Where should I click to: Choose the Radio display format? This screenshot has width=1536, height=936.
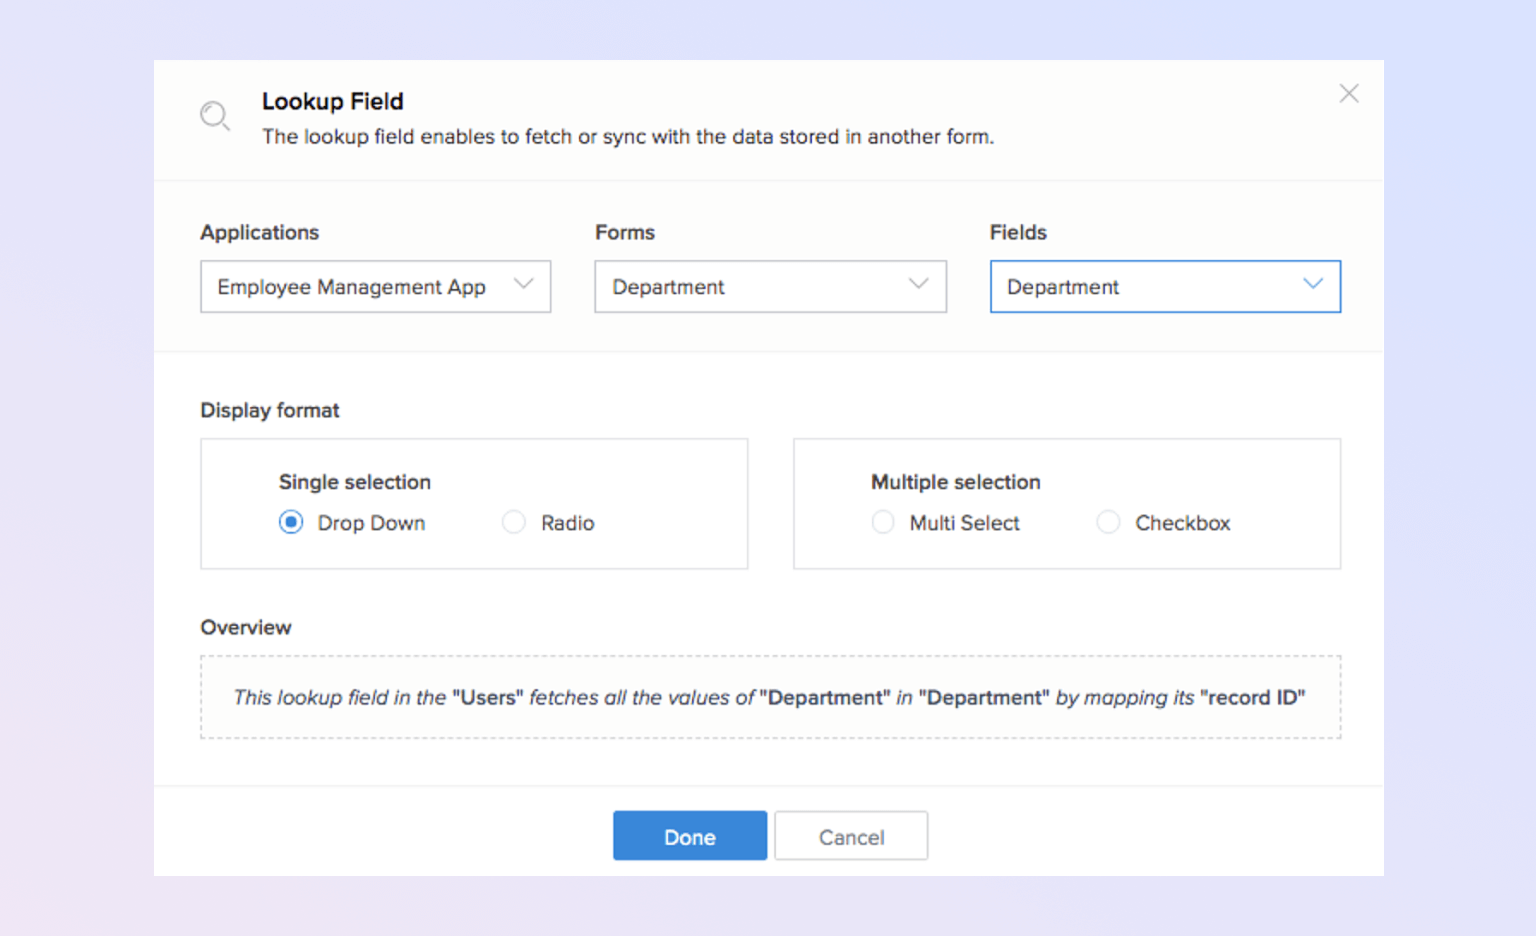tap(514, 523)
